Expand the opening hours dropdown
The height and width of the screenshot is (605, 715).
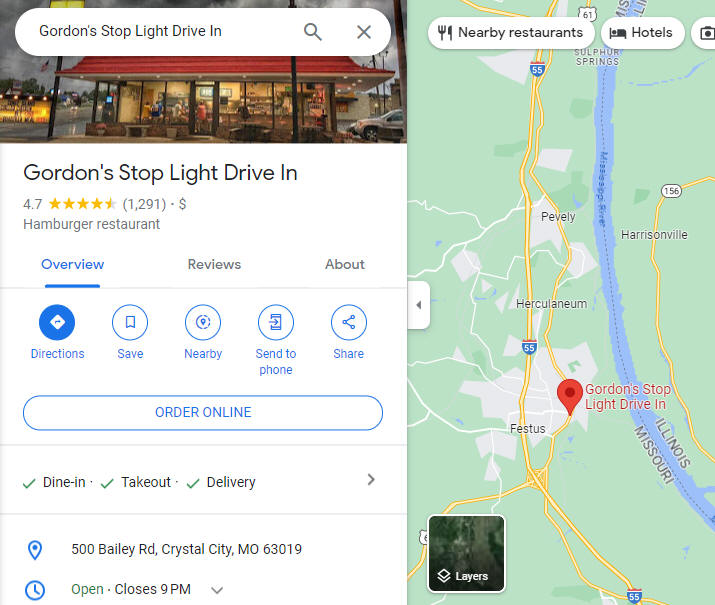[218, 590]
